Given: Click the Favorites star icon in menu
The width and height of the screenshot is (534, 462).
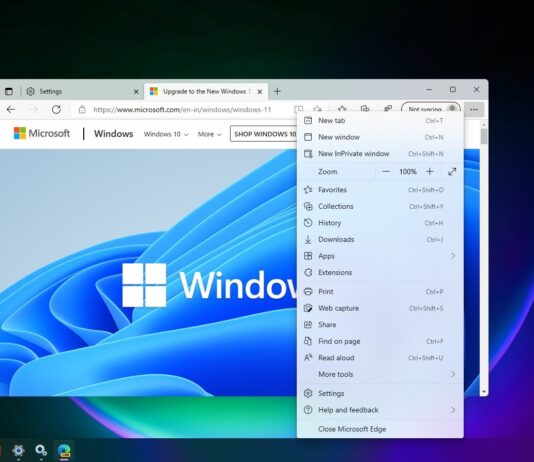Looking at the screenshot, I should [308, 190].
